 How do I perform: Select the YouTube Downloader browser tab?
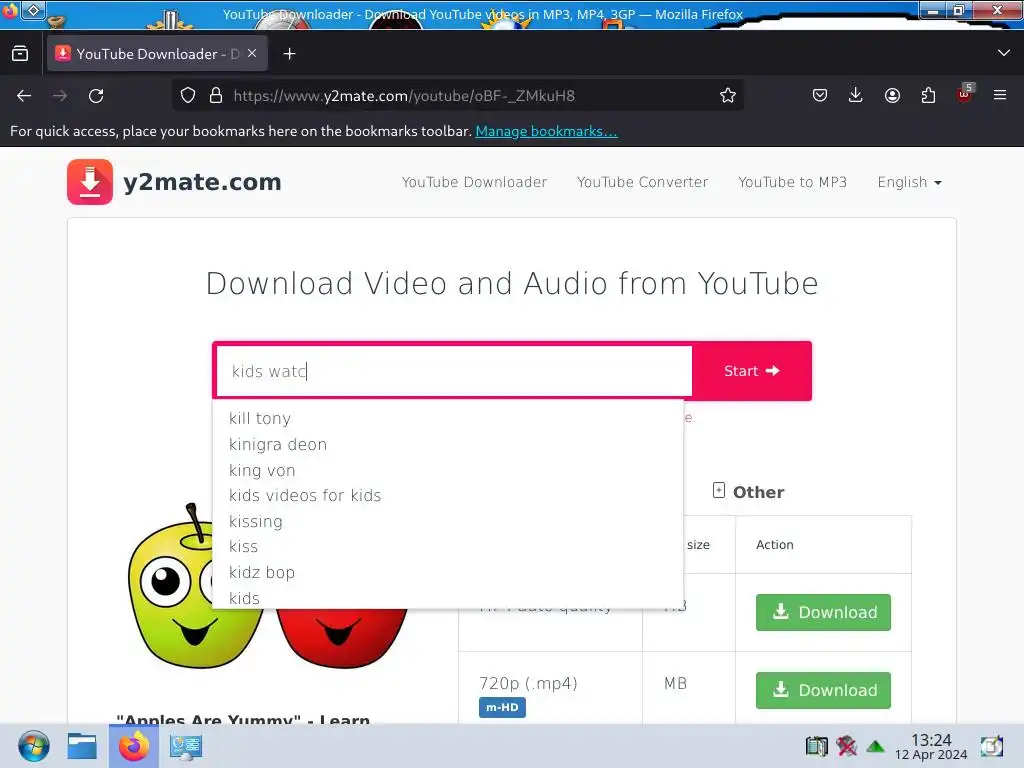click(157, 54)
